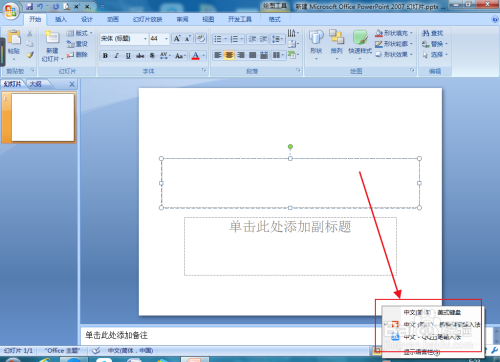This screenshot has height=362, width=500.
Task: Insert a new slide with the New Slide icon
Action: tap(52, 37)
